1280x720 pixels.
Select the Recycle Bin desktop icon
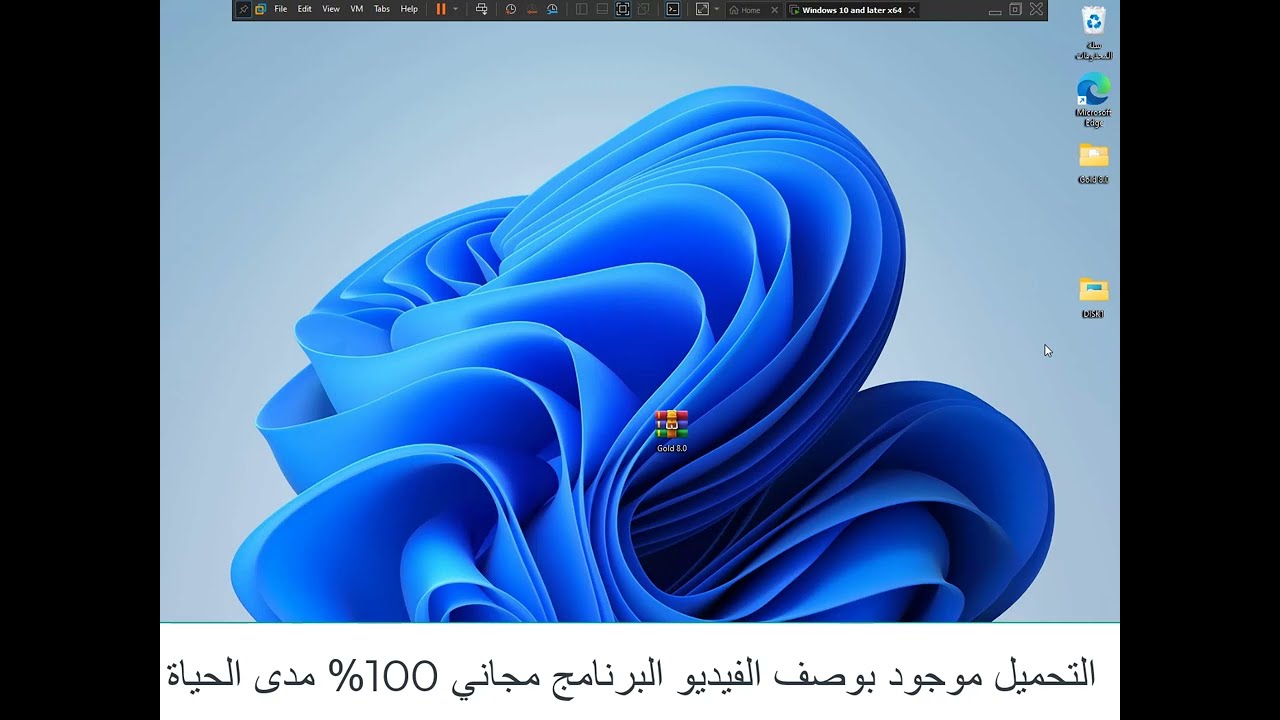pyautogui.click(x=1093, y=34)
